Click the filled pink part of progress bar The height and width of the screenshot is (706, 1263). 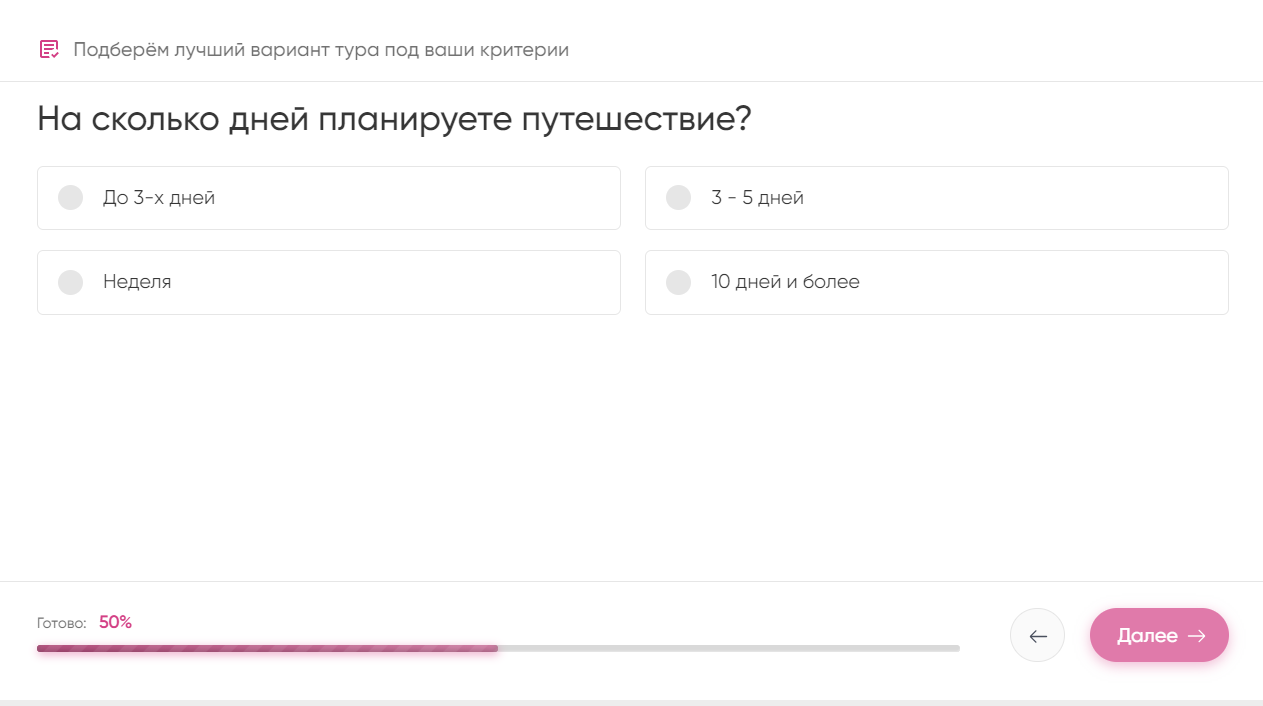[267, 648]
